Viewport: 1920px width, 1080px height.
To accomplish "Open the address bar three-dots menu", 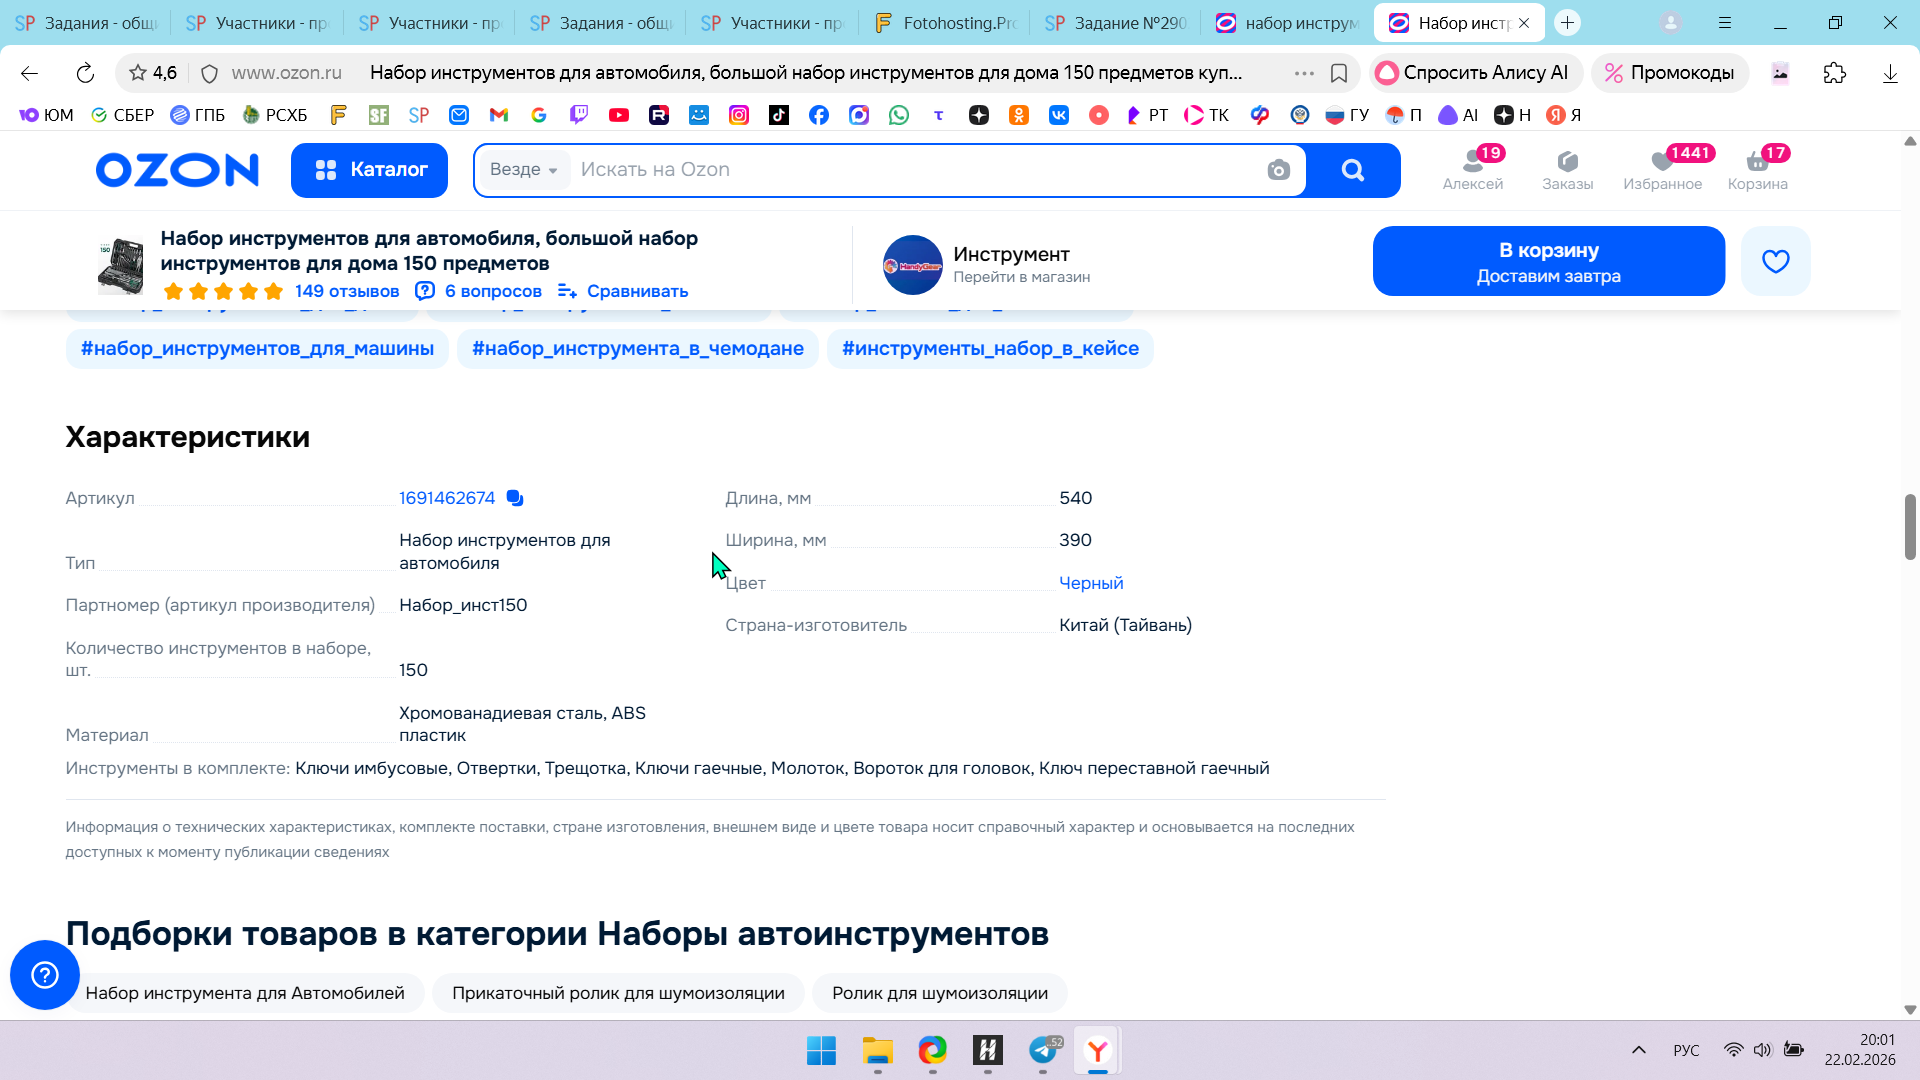I will tap(1304, 73).
